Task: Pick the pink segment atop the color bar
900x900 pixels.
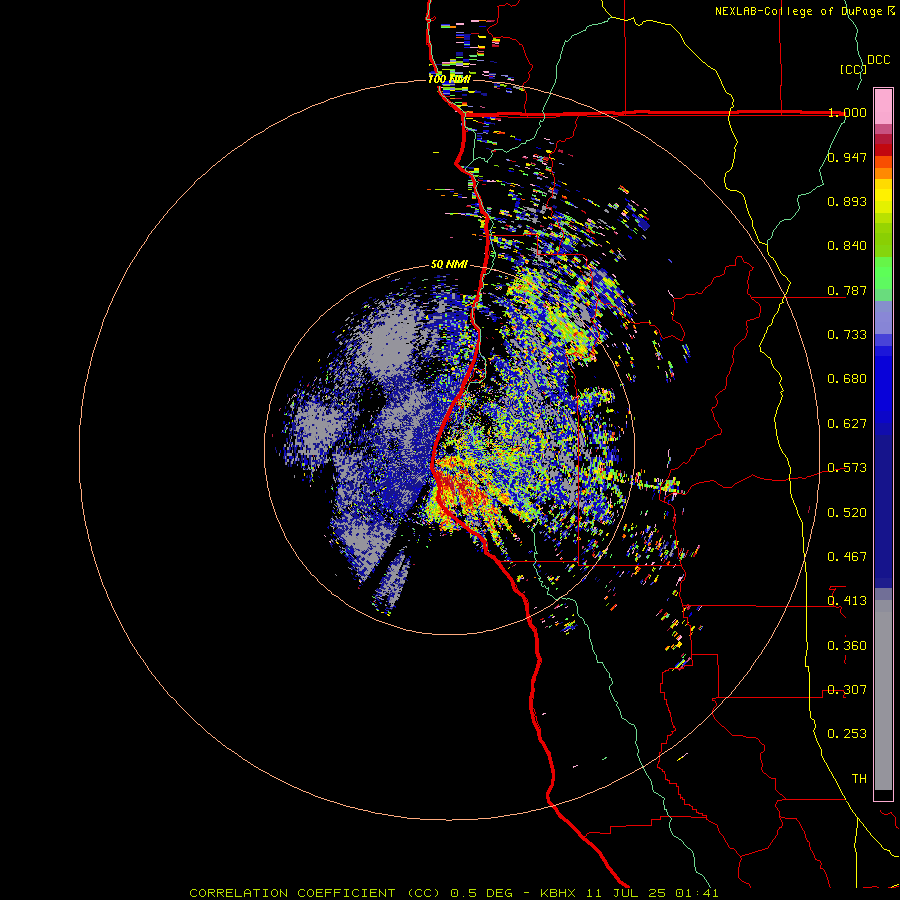Action: (x=883, y=107)
